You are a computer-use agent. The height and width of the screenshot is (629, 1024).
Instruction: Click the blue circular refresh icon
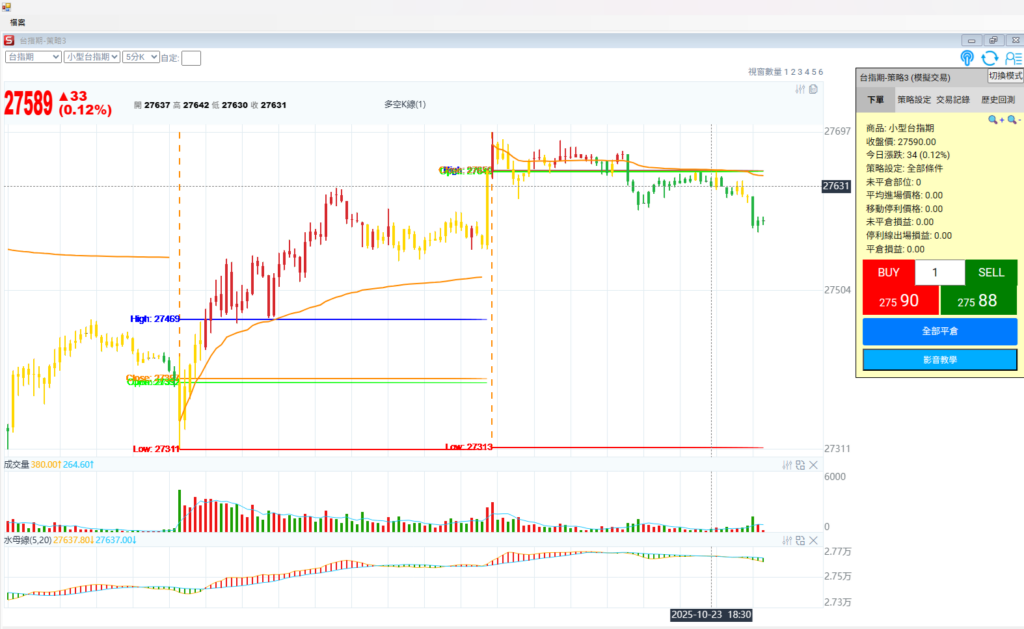coord(990,58)
